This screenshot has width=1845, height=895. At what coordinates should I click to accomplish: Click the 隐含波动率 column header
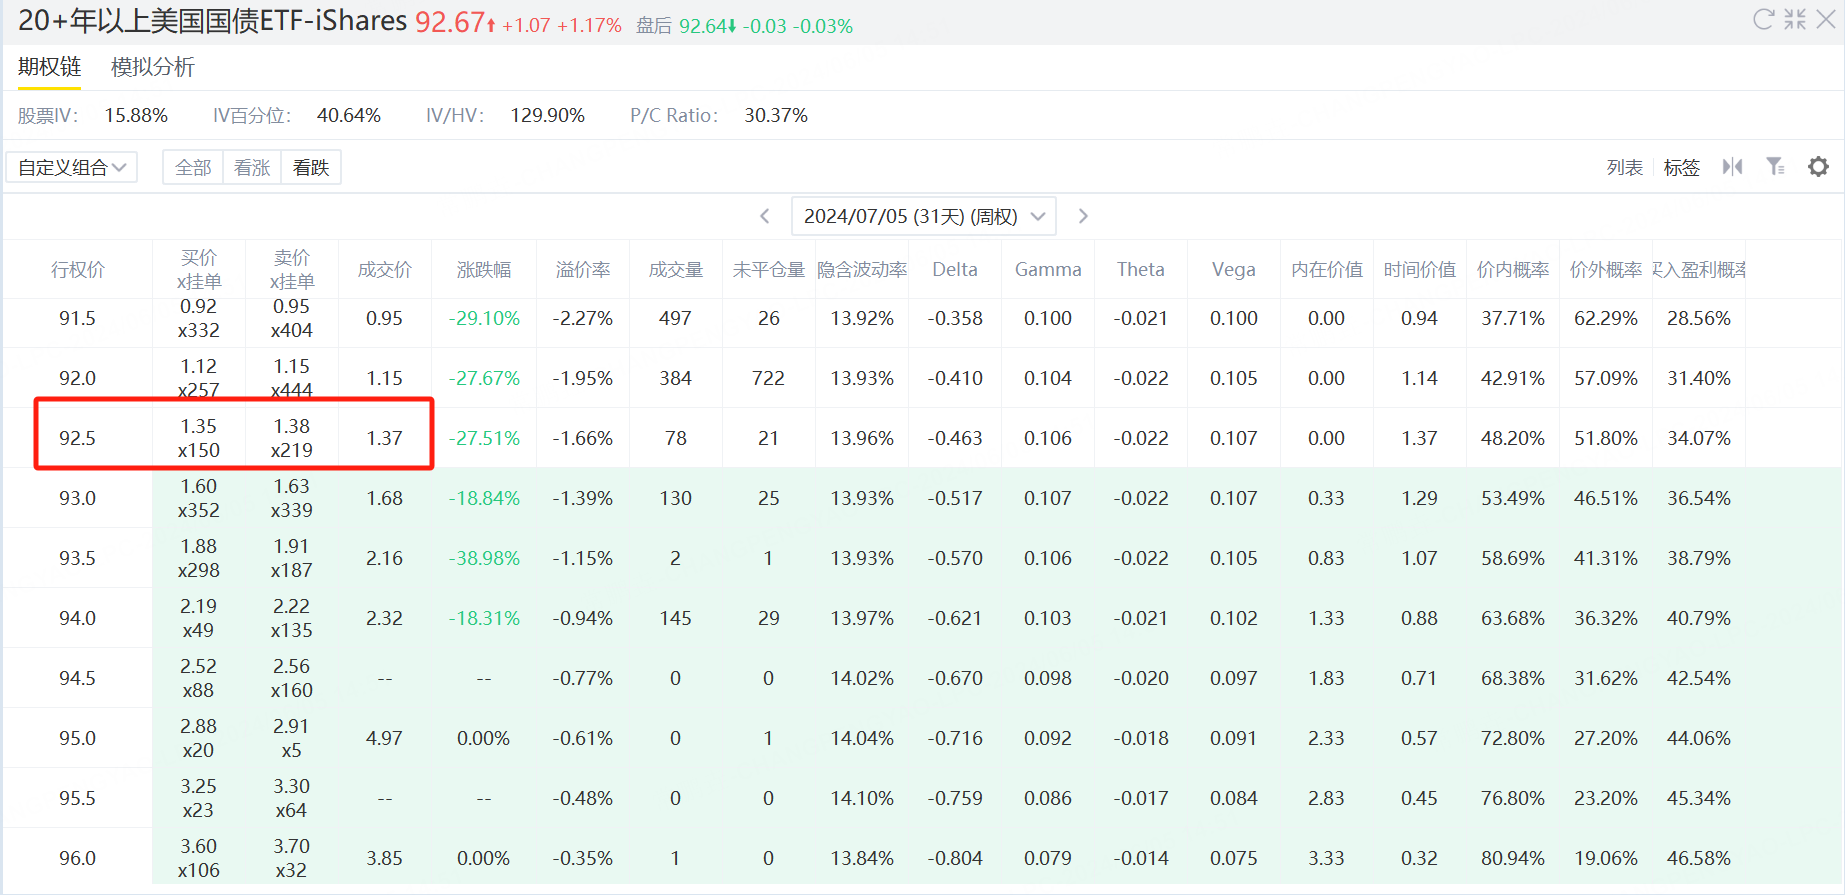point(862,269)
